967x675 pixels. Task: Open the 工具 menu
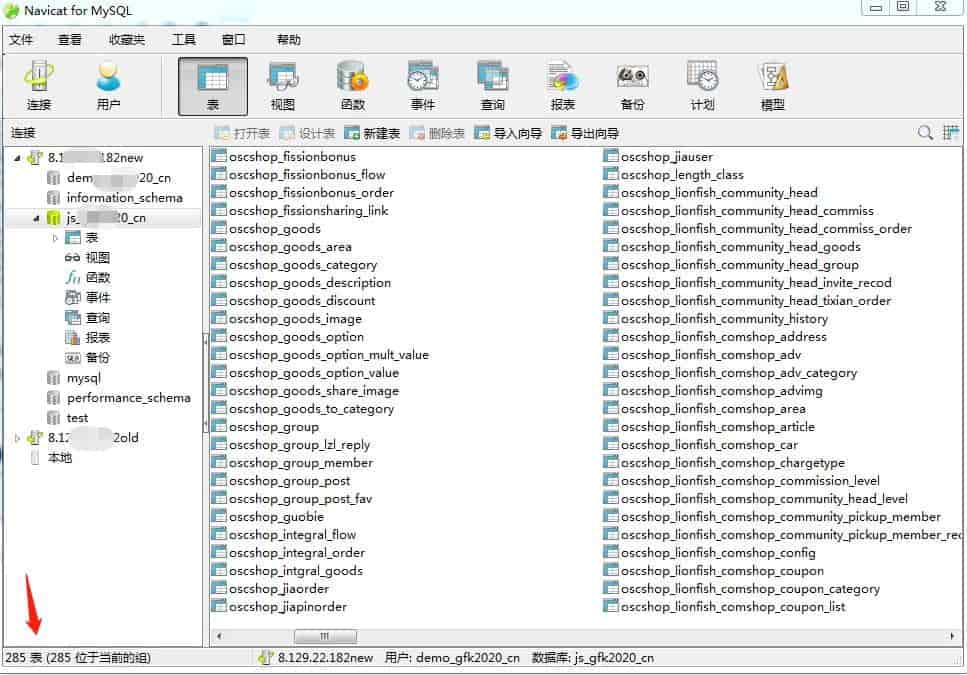point(184,40)
